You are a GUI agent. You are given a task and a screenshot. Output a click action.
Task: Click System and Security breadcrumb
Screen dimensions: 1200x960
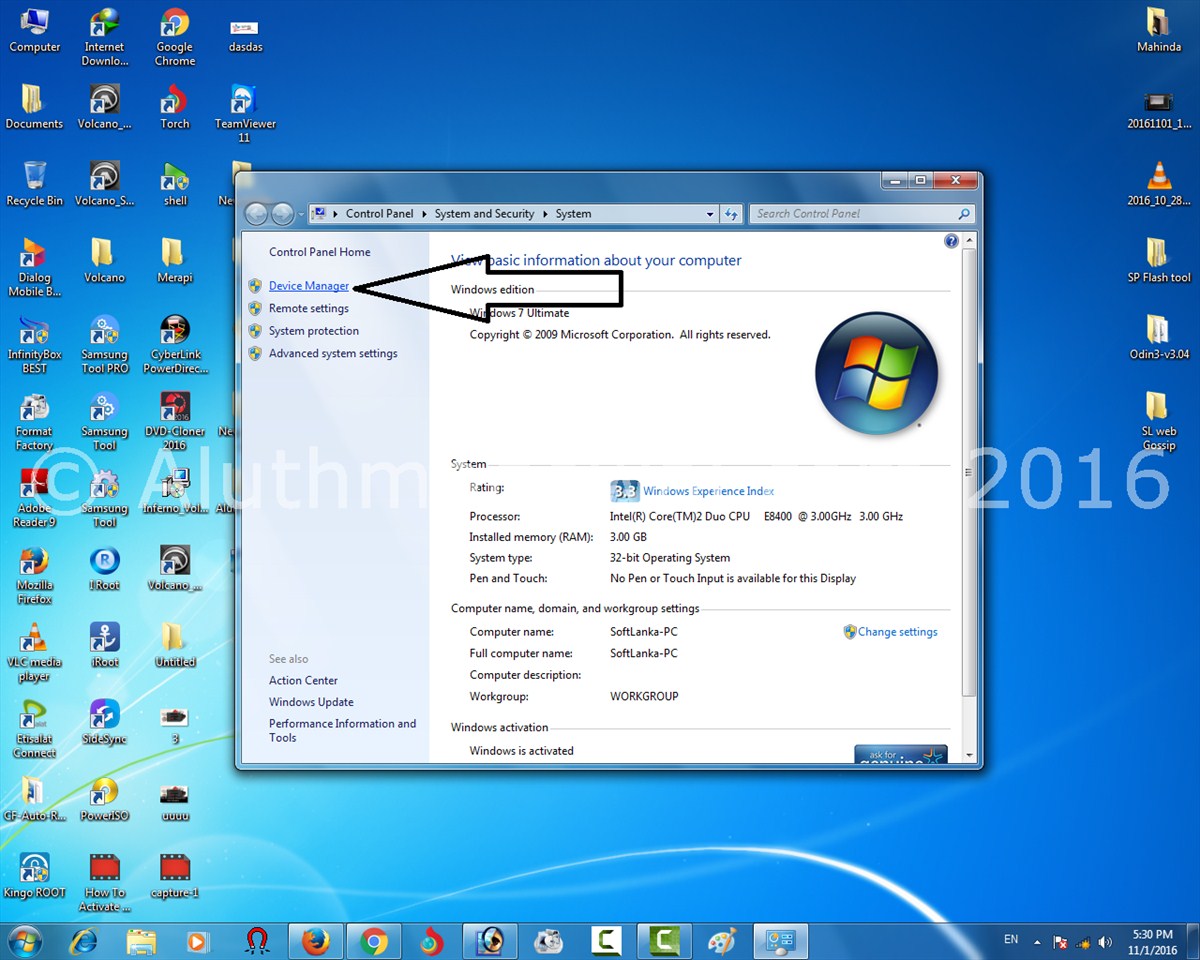point(484,214)
